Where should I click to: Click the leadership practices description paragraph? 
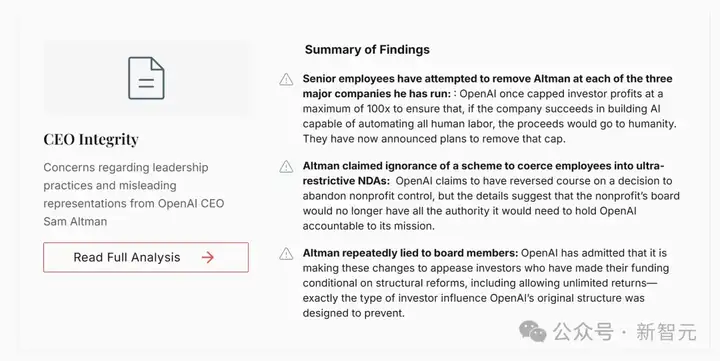[x=134, y=194]
